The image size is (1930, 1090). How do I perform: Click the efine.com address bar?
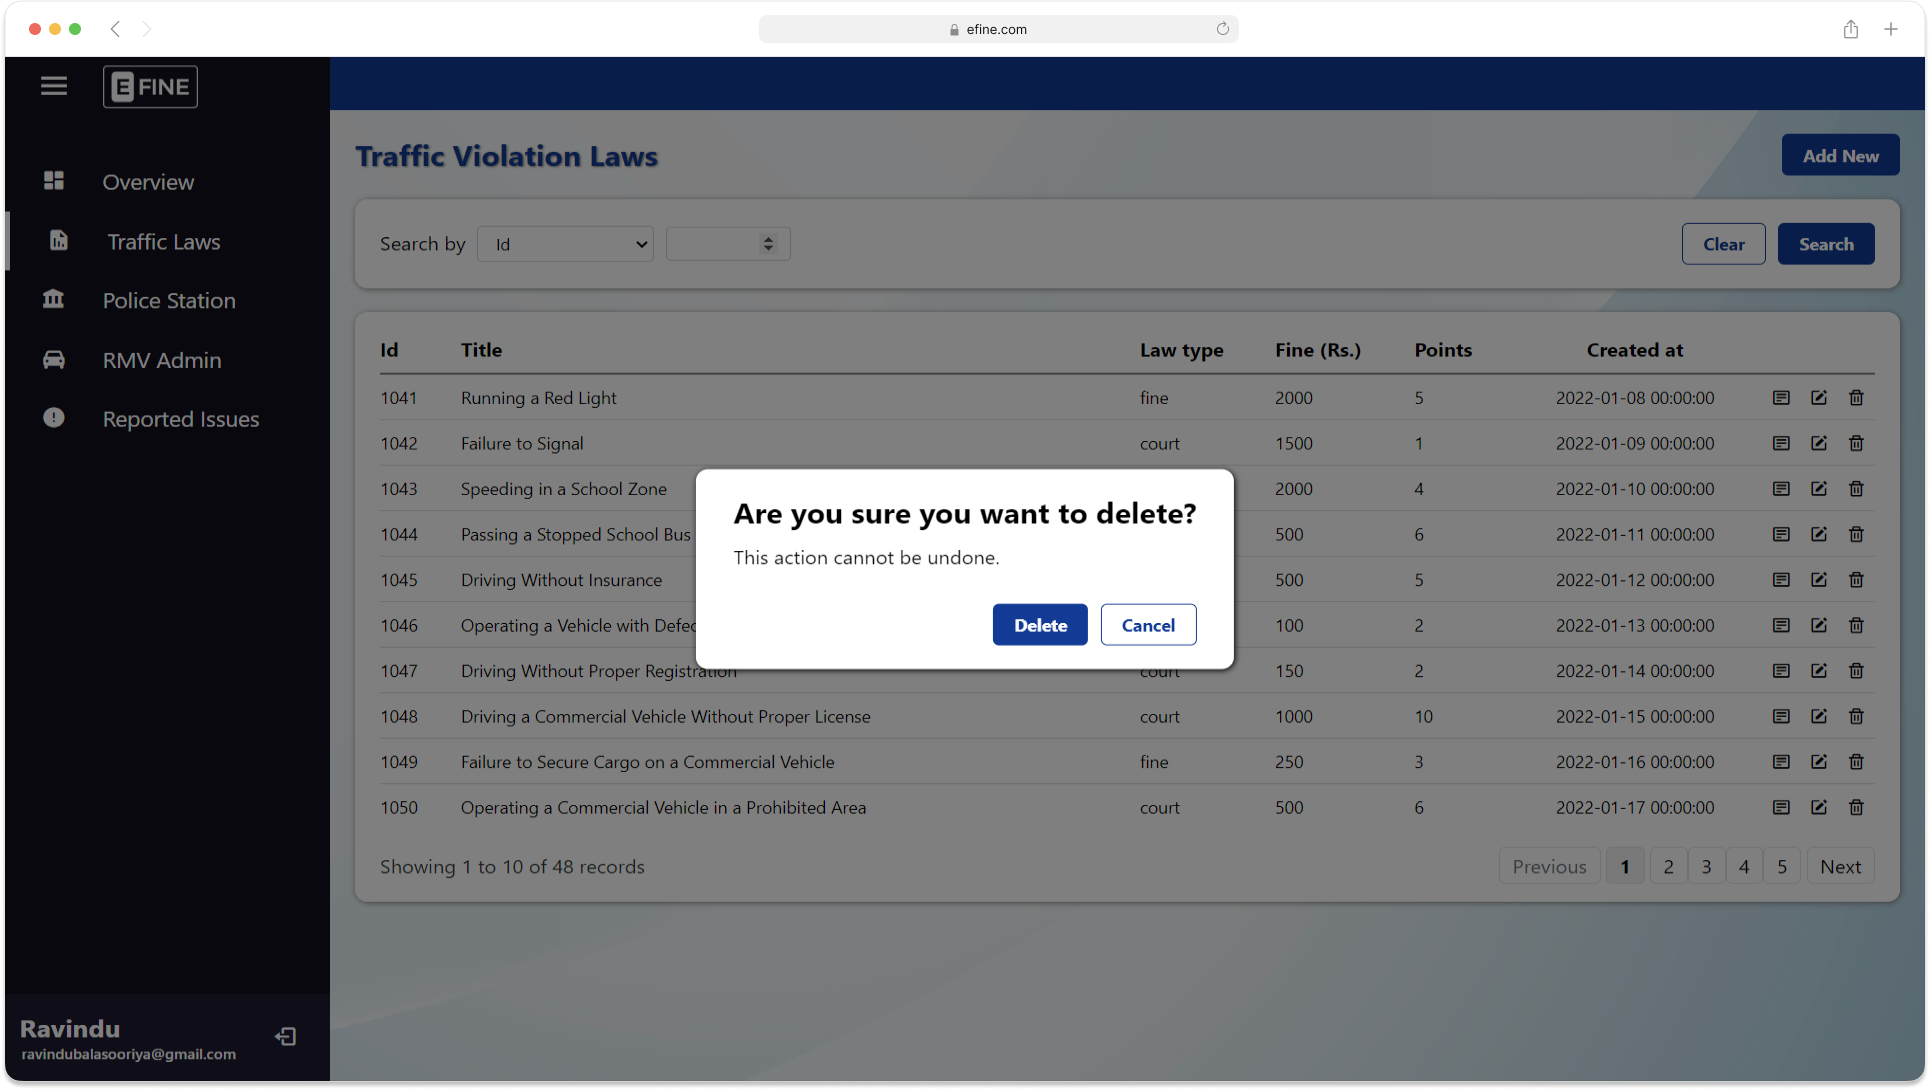[997, 29]
